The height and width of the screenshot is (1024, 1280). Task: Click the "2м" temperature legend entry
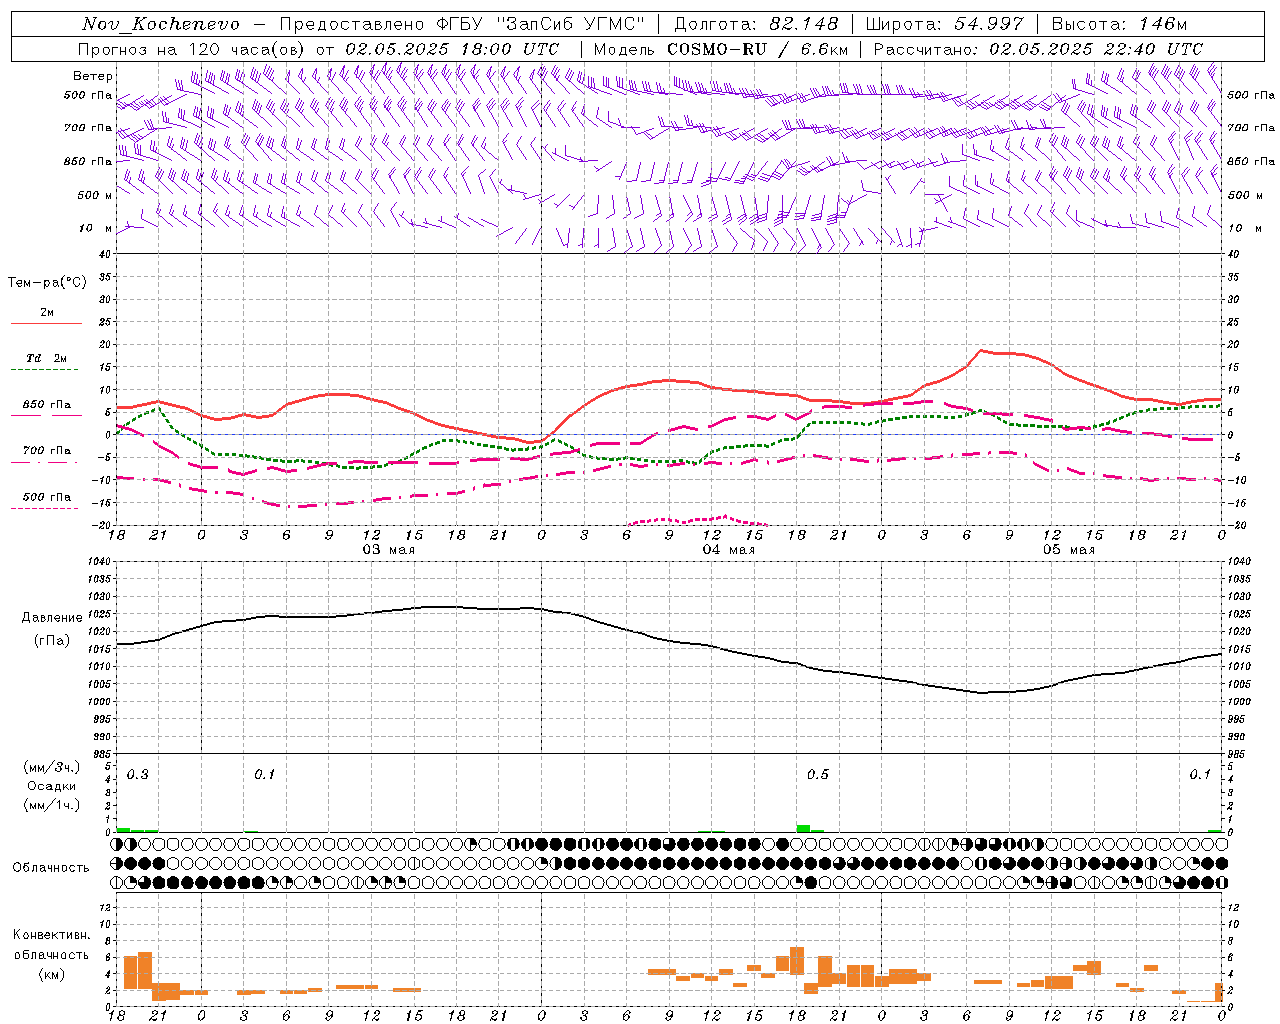(x=47, y=313)
